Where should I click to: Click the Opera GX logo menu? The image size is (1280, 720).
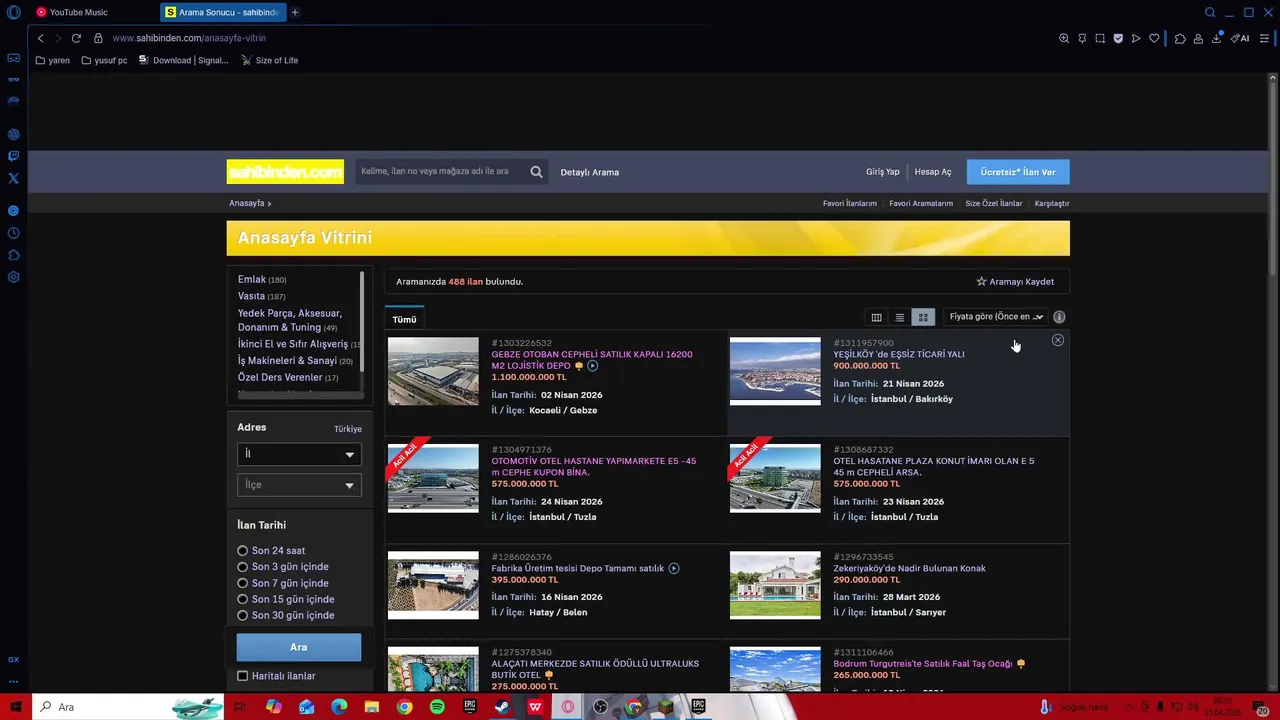coord(13,12)
